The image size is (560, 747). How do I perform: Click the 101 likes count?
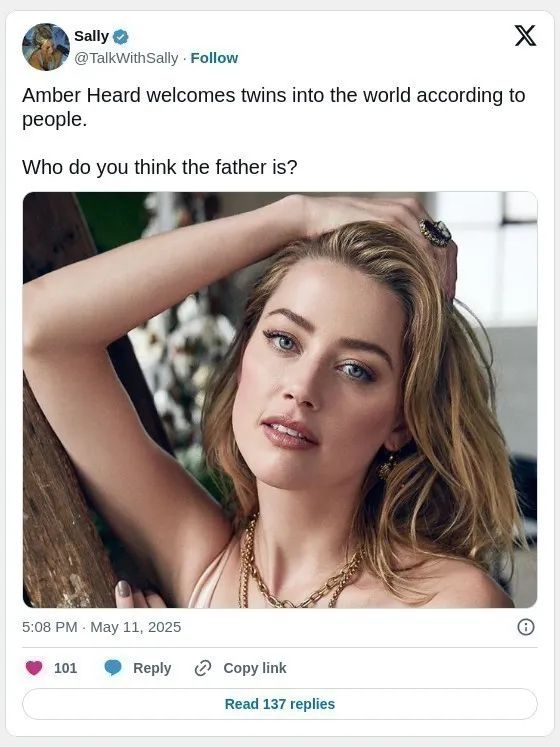pyautogui.click(x=65, y=668)
